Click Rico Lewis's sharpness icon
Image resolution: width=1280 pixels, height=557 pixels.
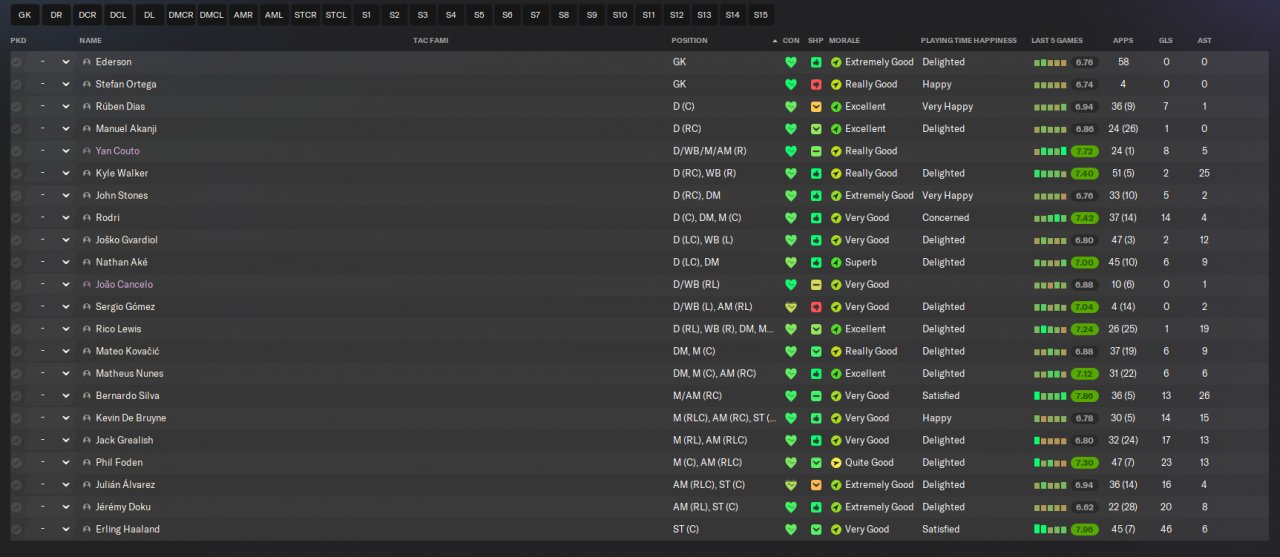click(816, 329)
